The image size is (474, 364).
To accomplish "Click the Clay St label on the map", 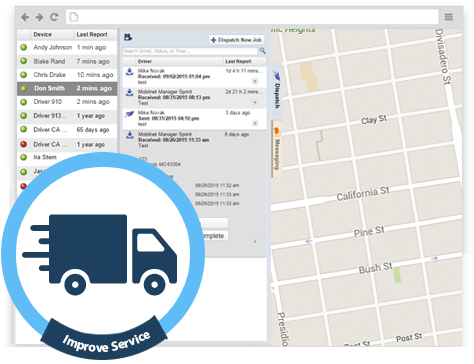I will coord(374,120).
